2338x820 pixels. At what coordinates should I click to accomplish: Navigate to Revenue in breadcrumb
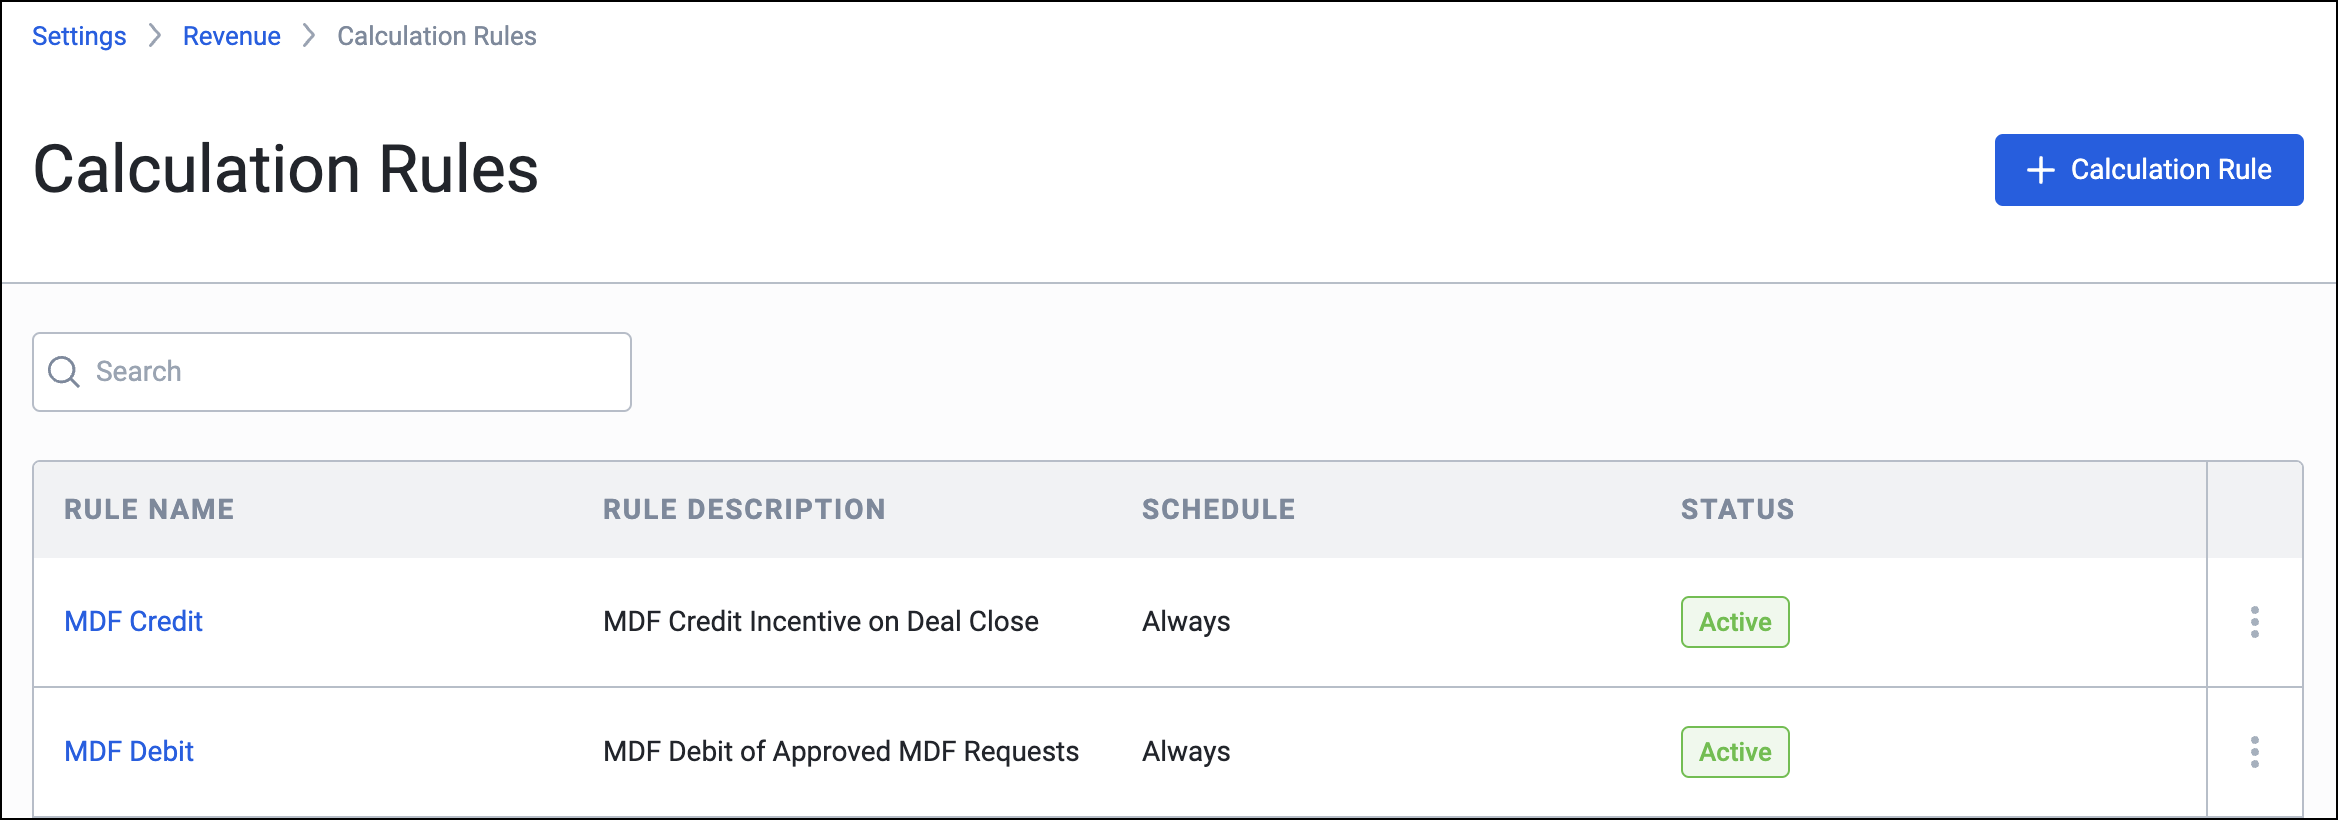[231, 36]
